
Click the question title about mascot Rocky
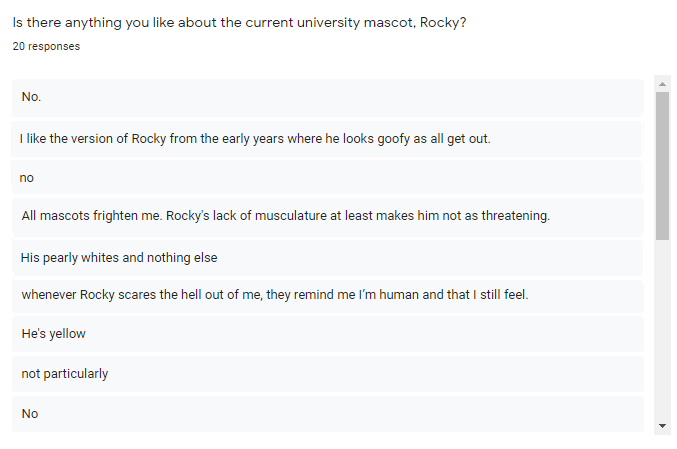point(239,23)
